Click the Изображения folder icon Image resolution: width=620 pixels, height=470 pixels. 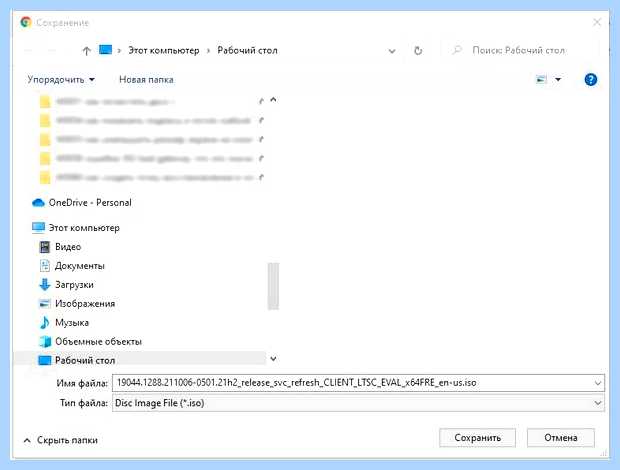45,304
